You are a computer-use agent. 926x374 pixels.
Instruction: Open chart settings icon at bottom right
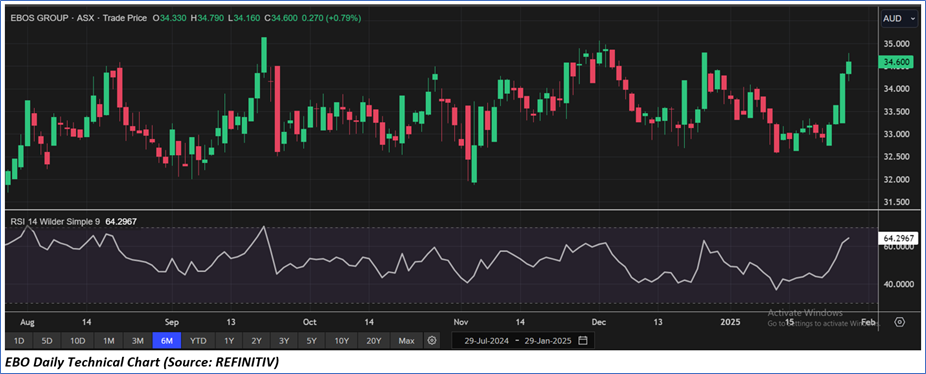[899, 322]
